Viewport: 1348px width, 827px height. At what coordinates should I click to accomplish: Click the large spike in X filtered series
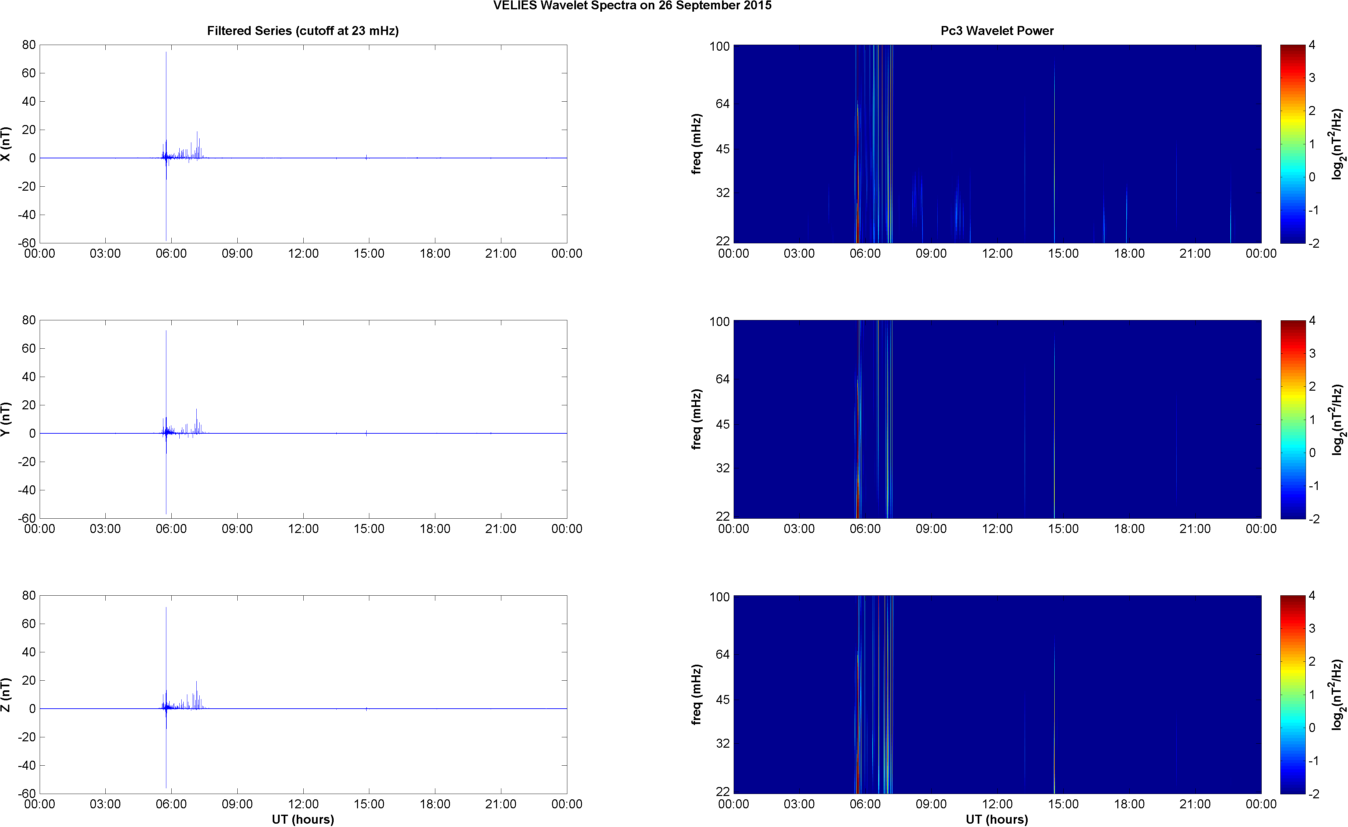point(166,145)
